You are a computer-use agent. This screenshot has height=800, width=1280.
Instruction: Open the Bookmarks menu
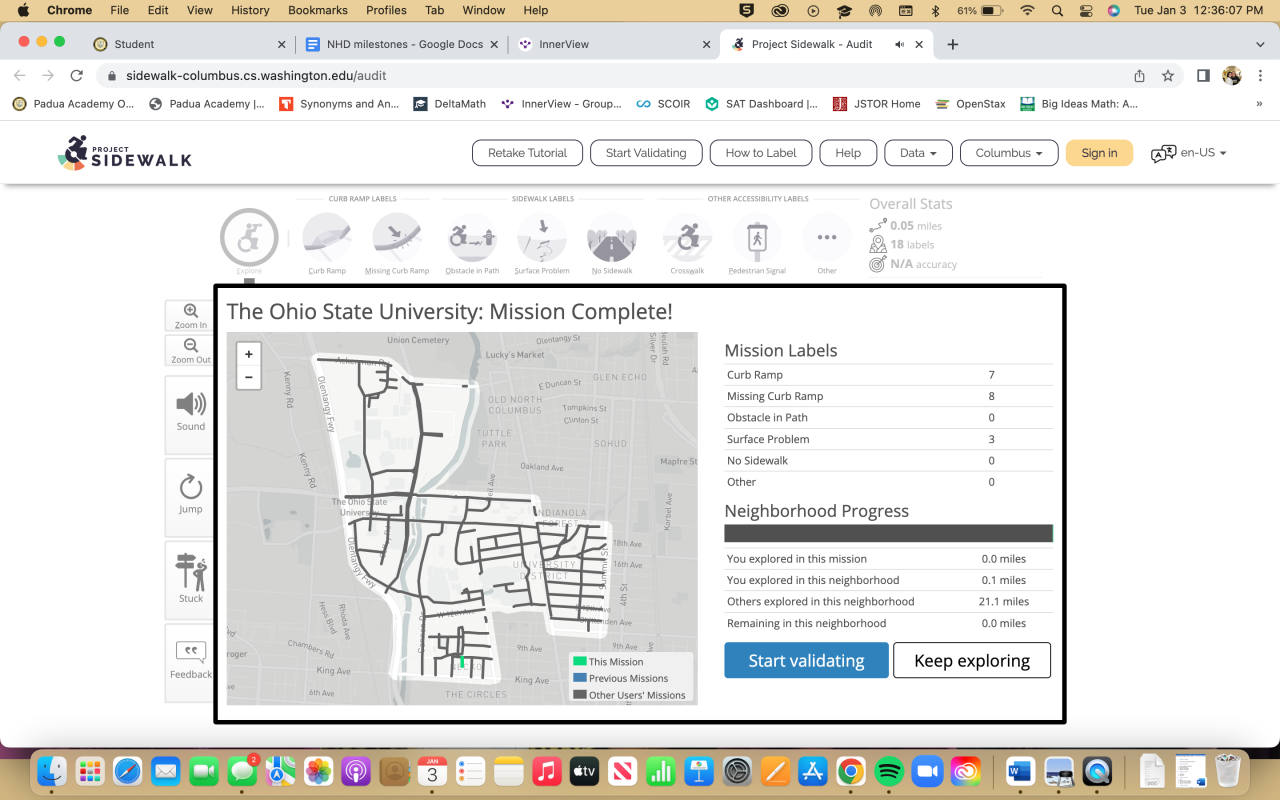click(x=320, y=10)
